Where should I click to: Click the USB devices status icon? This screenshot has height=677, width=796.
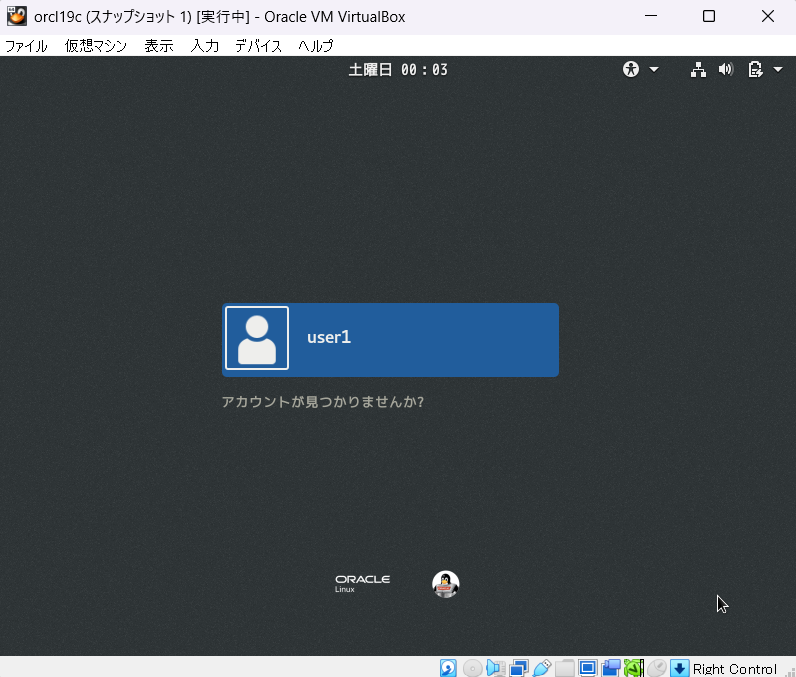coord(542,668)
